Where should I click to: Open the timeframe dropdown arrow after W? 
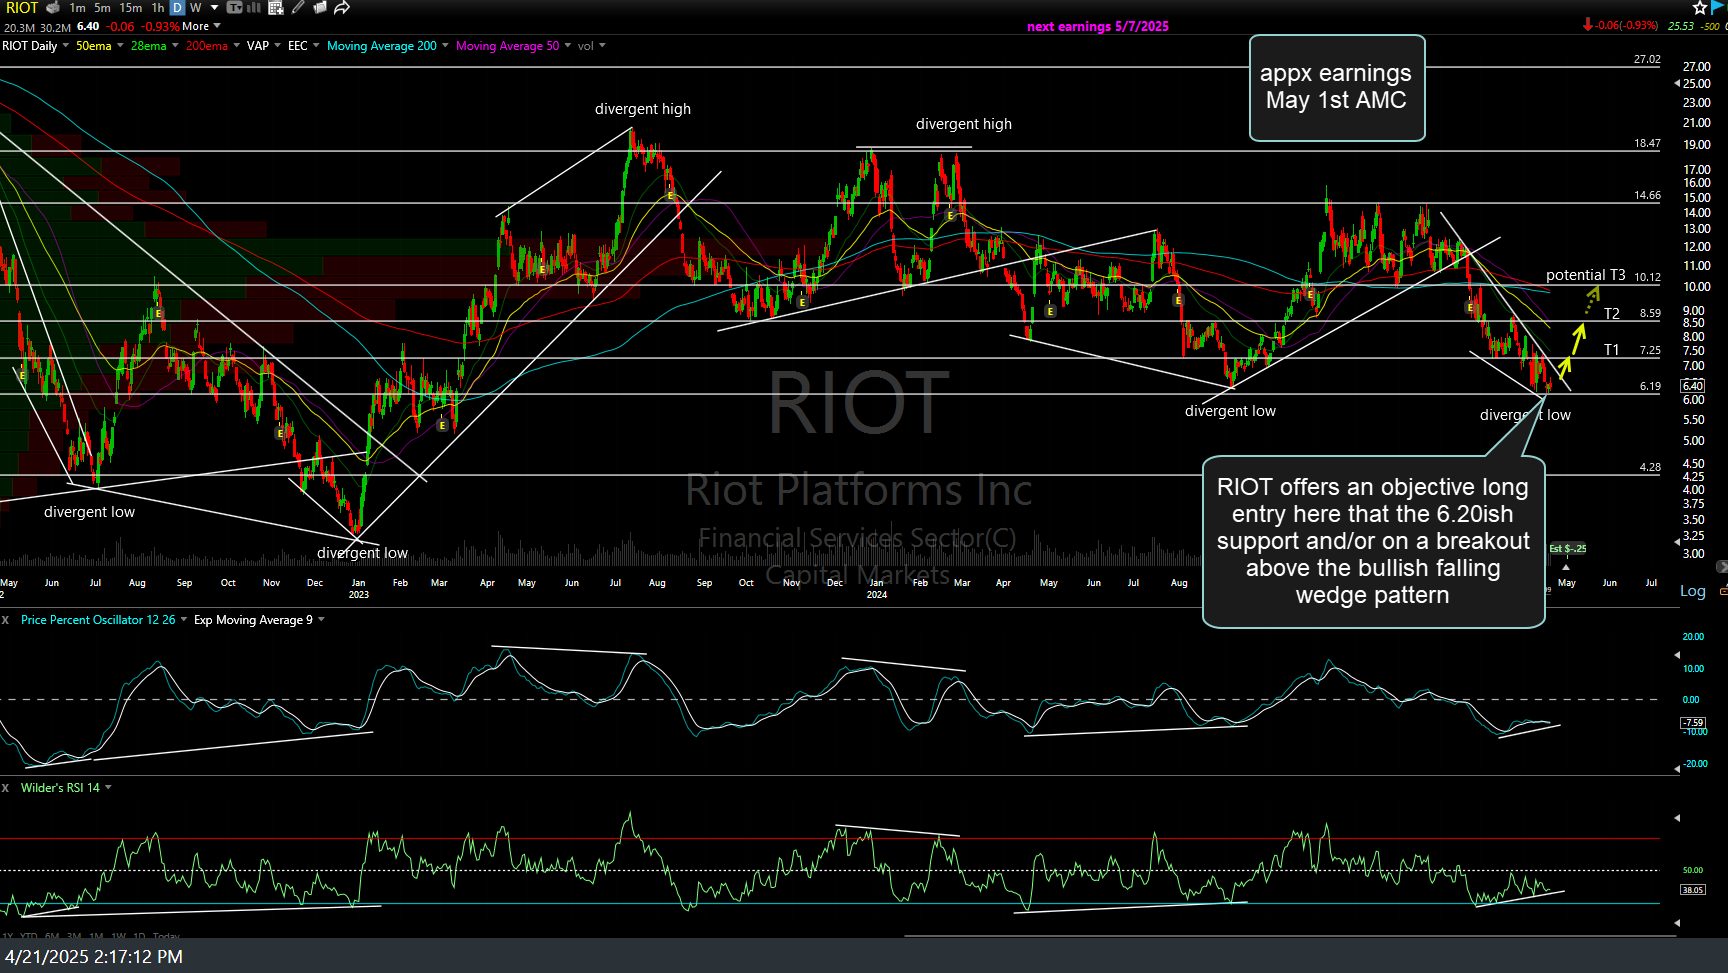coord(213,8)
